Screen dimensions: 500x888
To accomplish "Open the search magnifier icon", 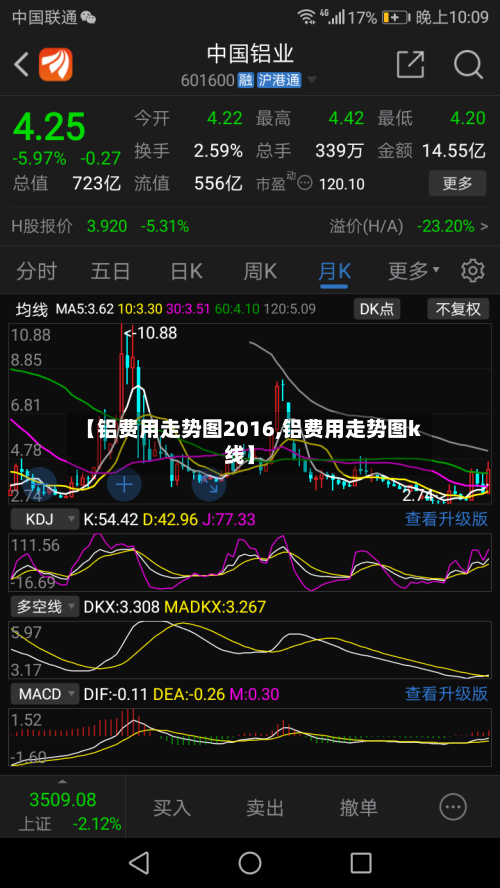I will pyautogui.click(x=468, y=65).
